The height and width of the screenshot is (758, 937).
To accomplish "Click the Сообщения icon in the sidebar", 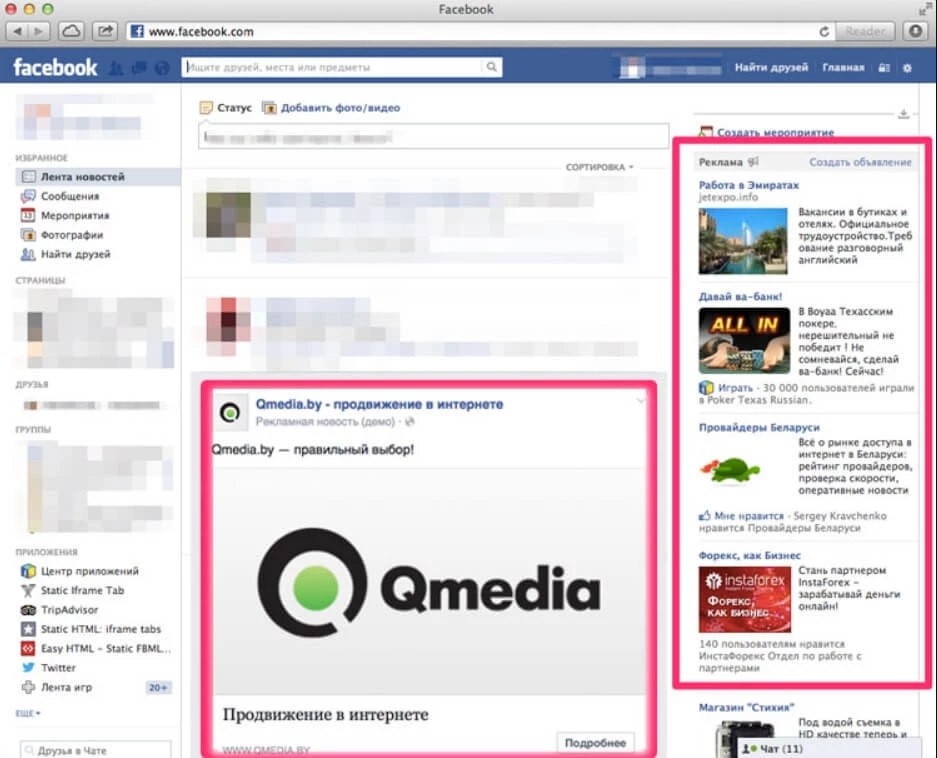I will point(28,196).
